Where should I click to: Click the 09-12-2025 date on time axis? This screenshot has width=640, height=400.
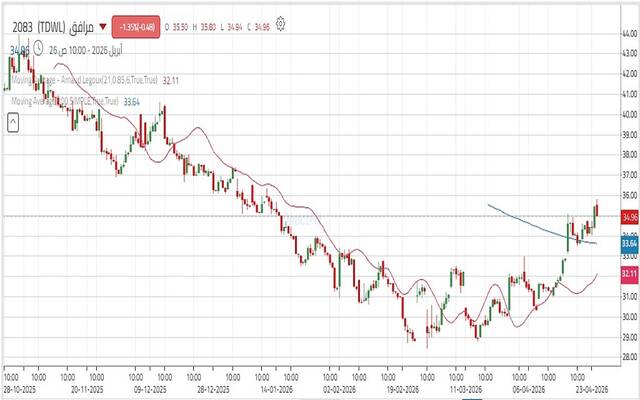pos(152,390)
